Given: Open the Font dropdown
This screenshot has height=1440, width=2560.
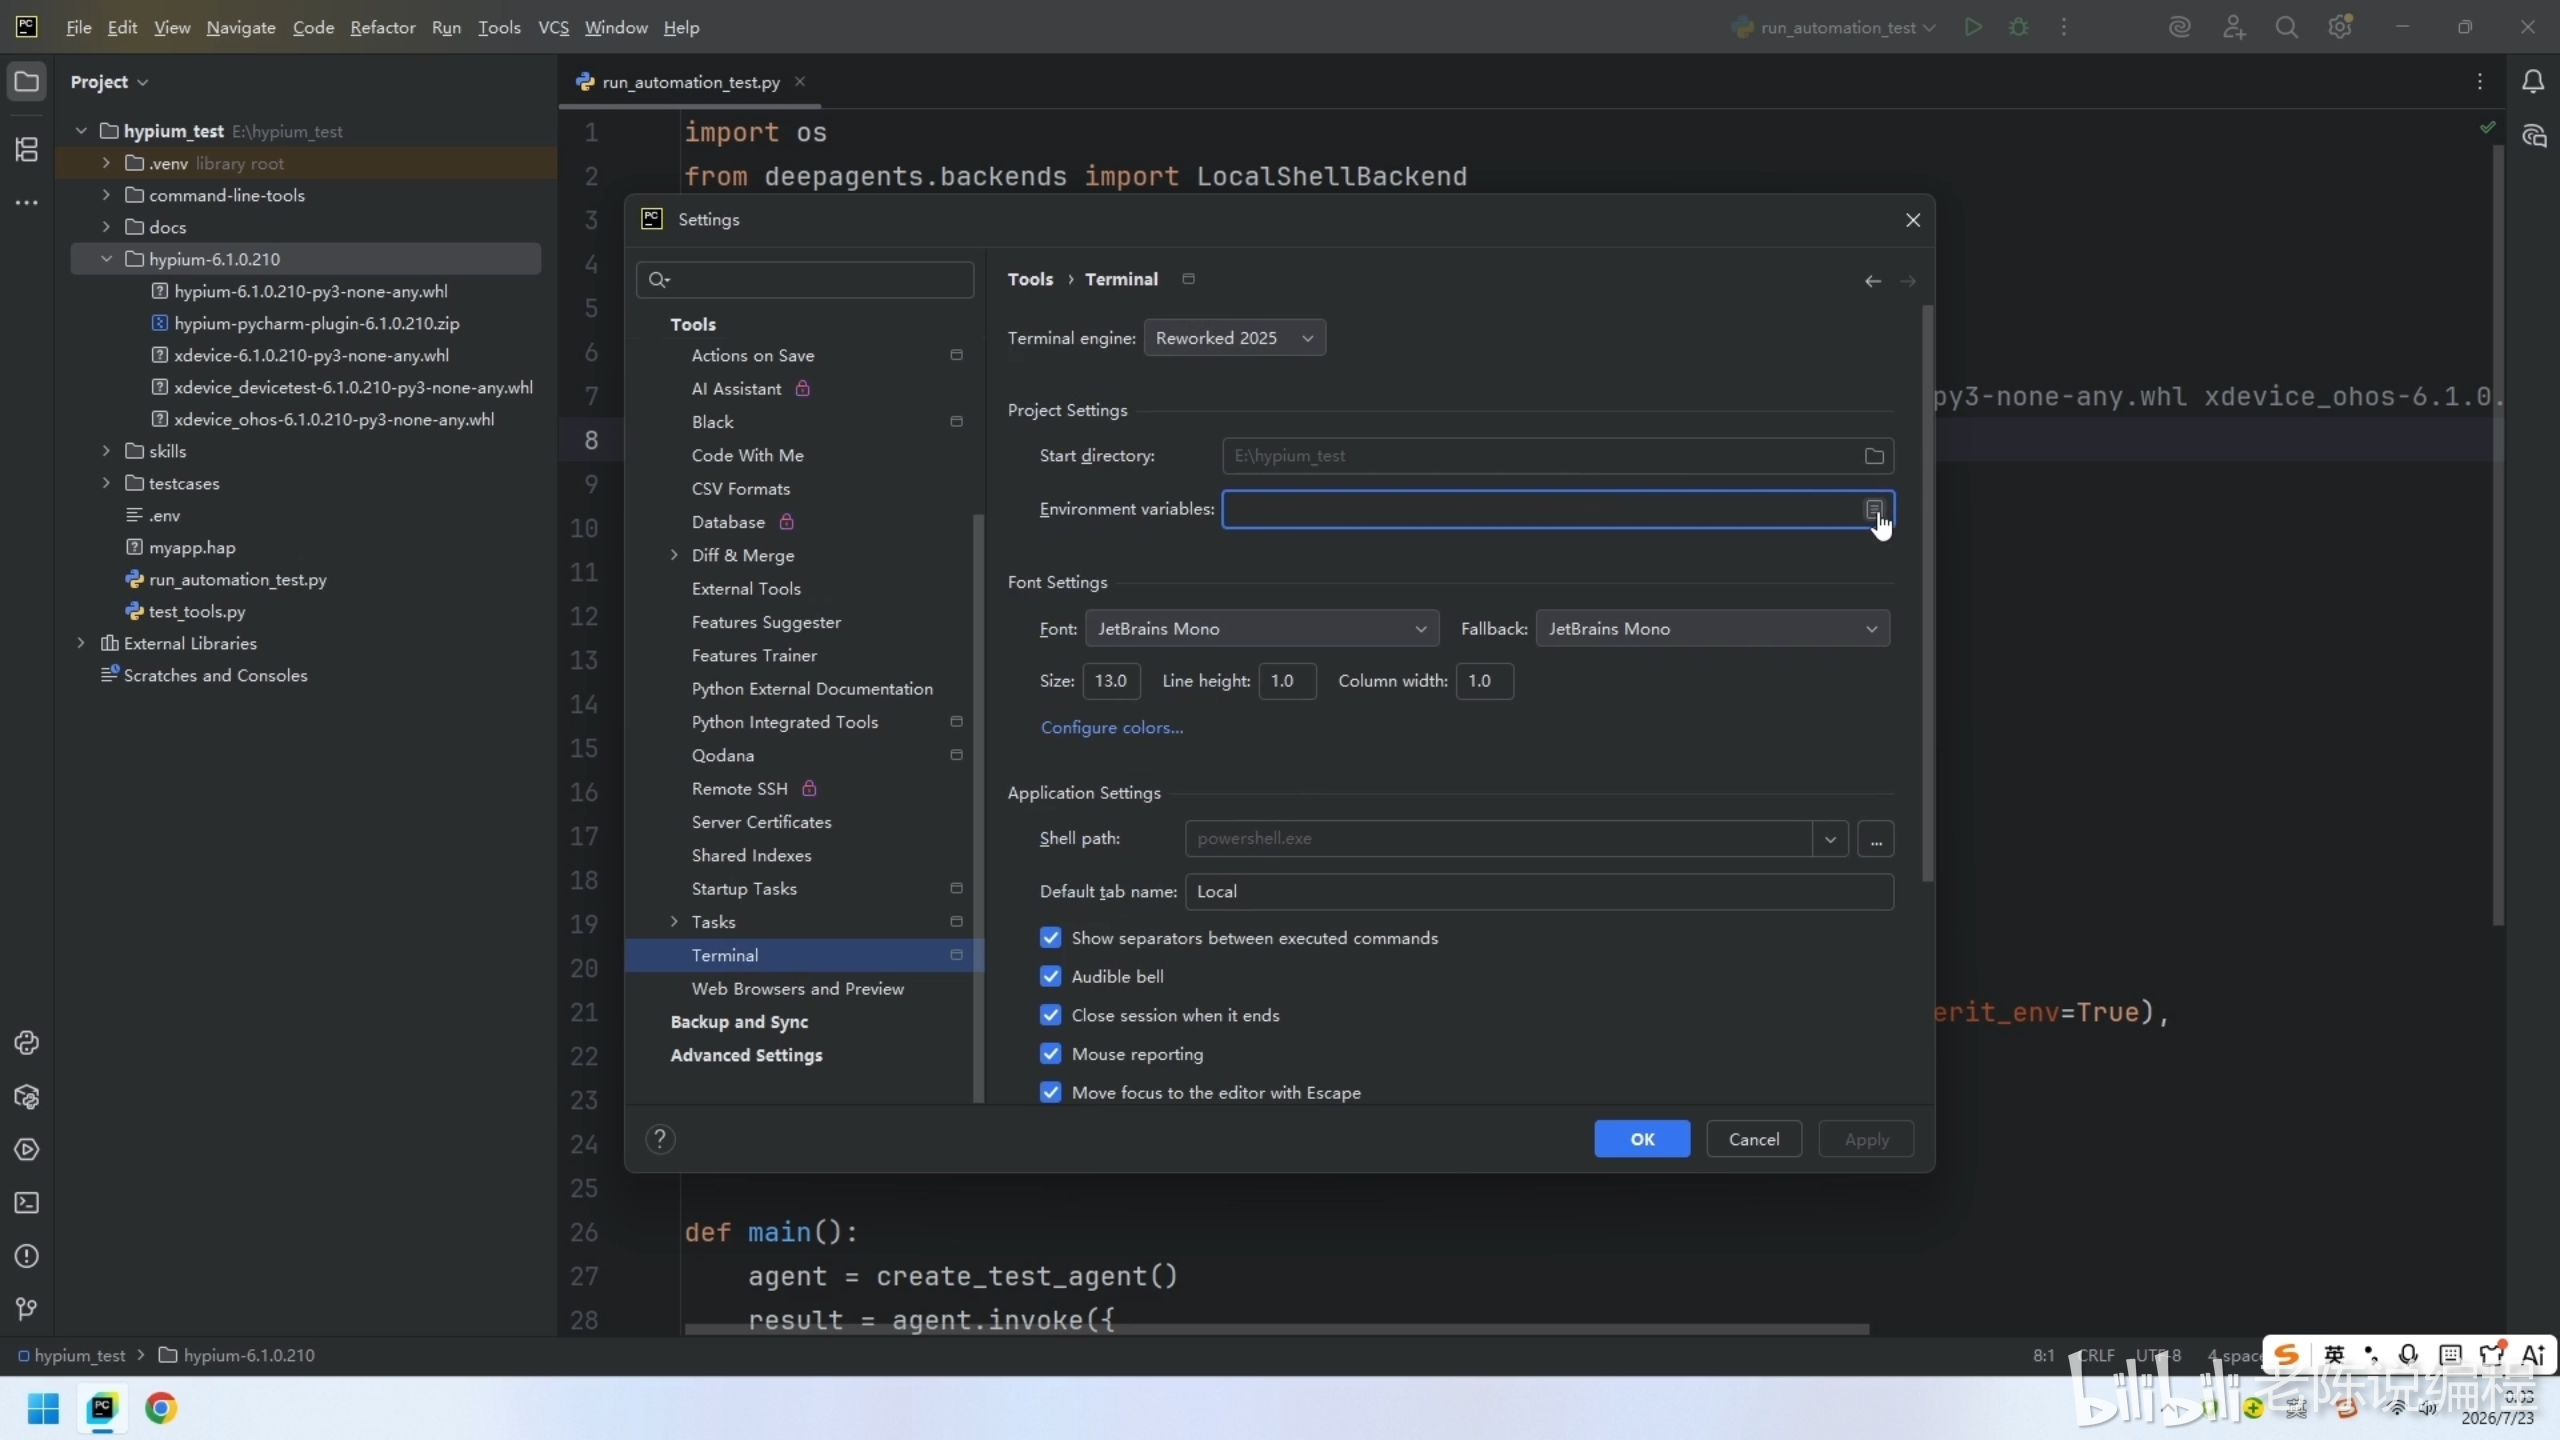Looking at the screenshot, I should pos(1262,628).
